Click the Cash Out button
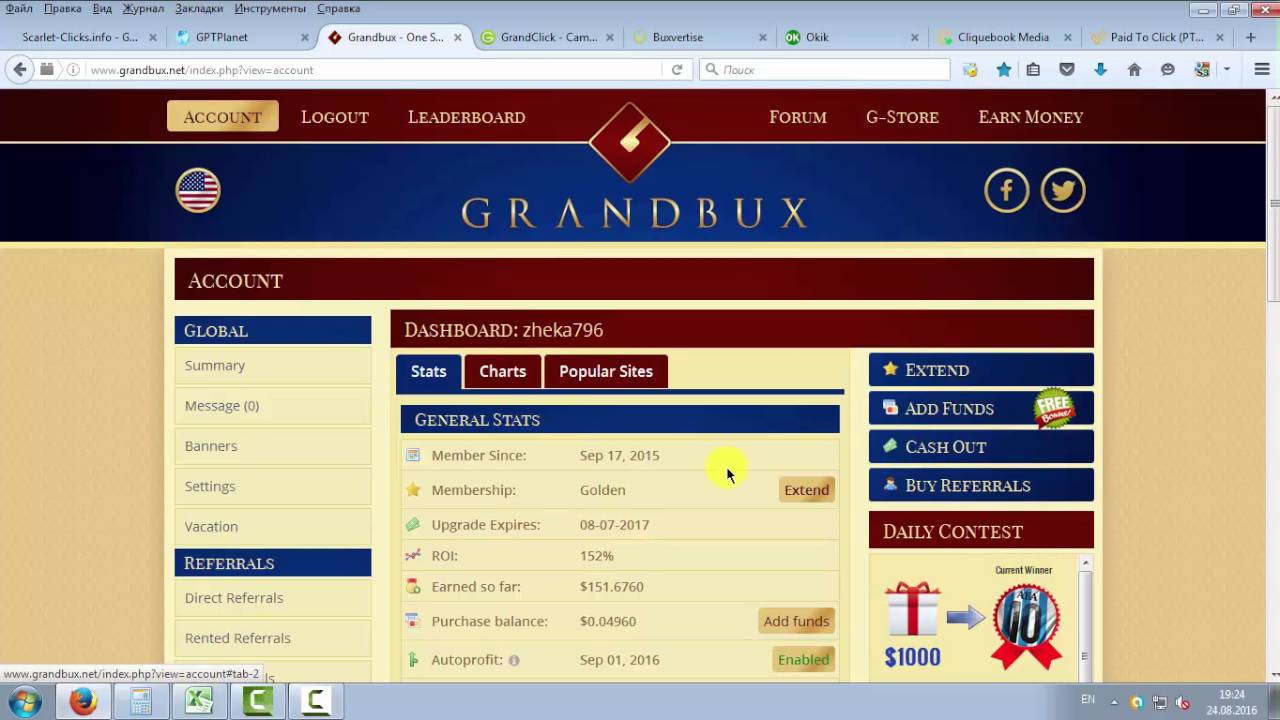 pos(981,446)
